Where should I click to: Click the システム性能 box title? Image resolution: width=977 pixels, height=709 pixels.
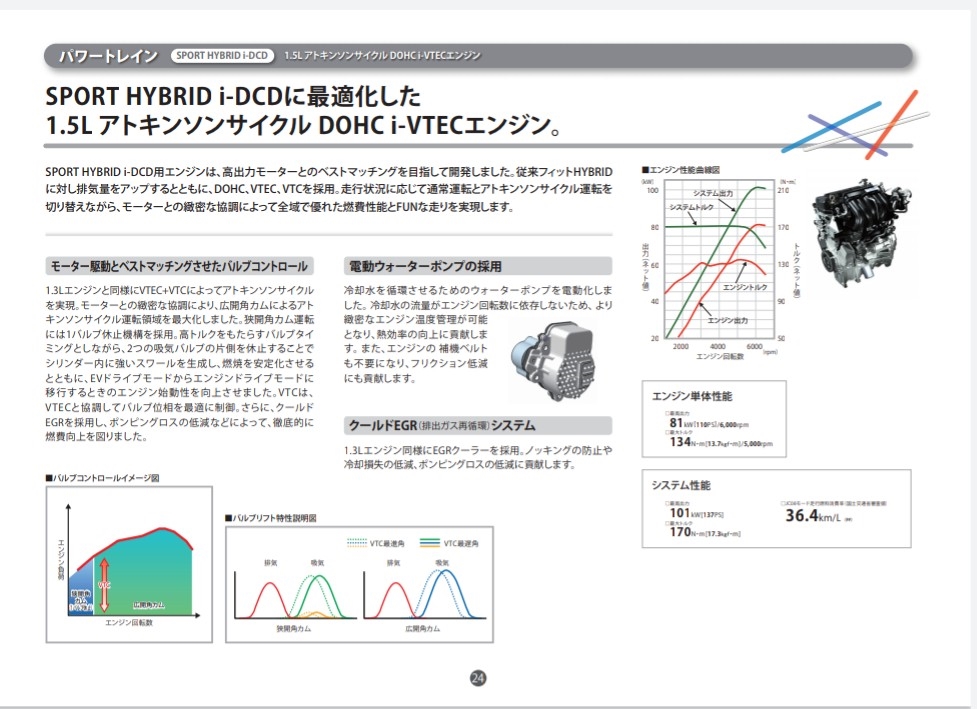pyautogui.click(x=681, y=485)
